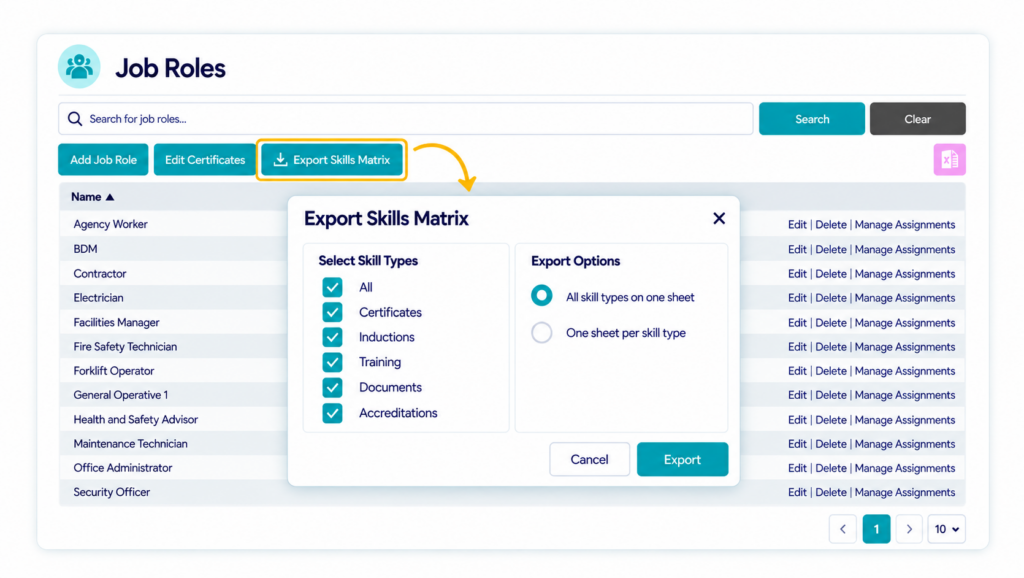The image size is (1024, 578).
Task: Click the Security Officer row name
Action: coord(112,492)
